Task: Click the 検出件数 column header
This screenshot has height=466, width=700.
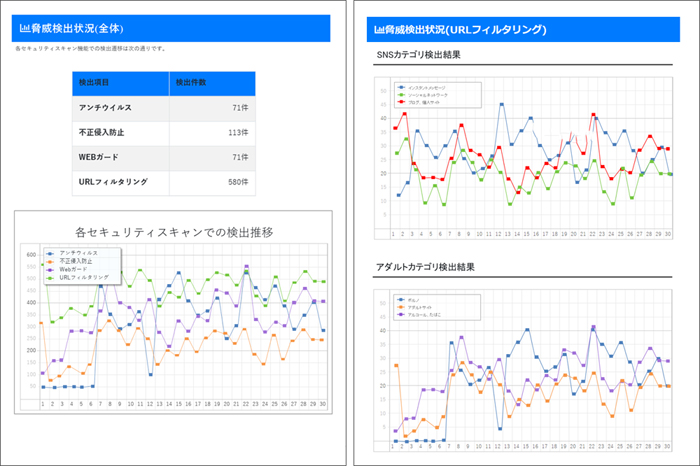Action: point(212,83)
